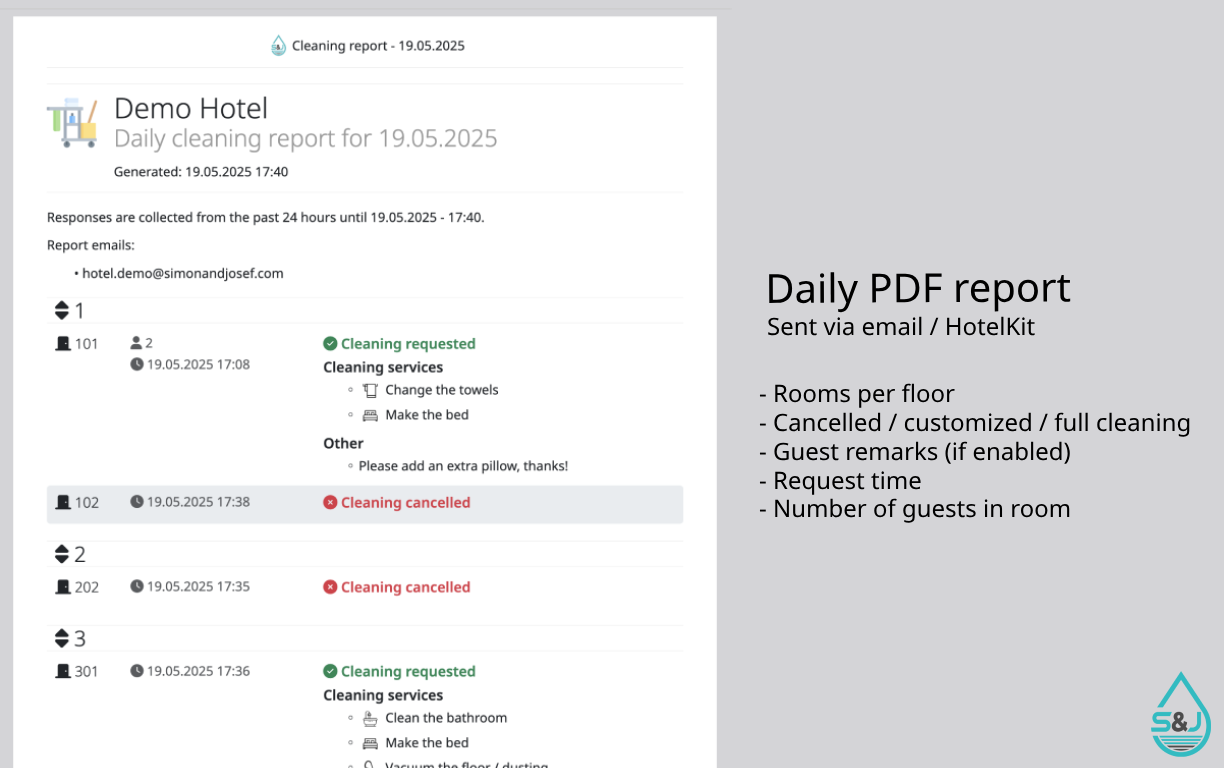Open the hotel.demo@simonandjosef.com email link
This screenshot has width=1224, height=768.
pyautogui.click(x=182, y=273)
